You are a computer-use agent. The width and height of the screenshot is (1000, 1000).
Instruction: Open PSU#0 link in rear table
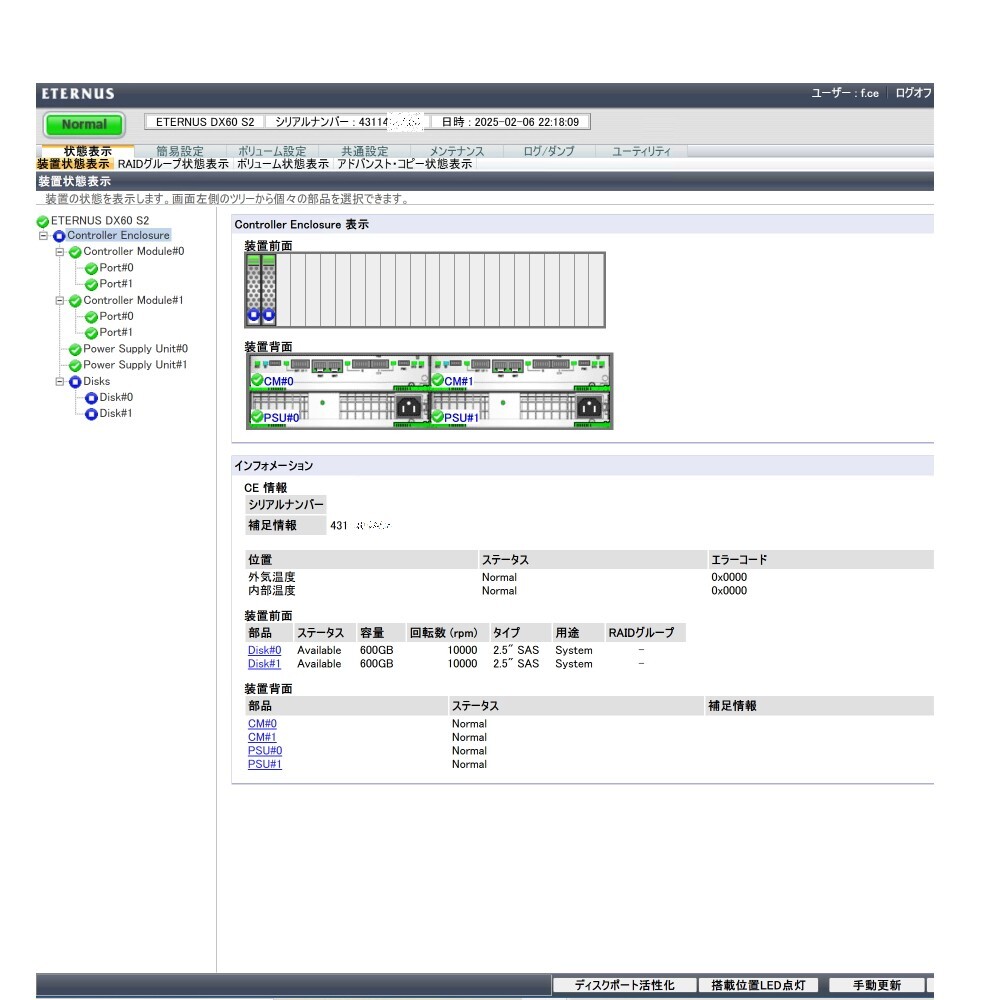[265, 751]
